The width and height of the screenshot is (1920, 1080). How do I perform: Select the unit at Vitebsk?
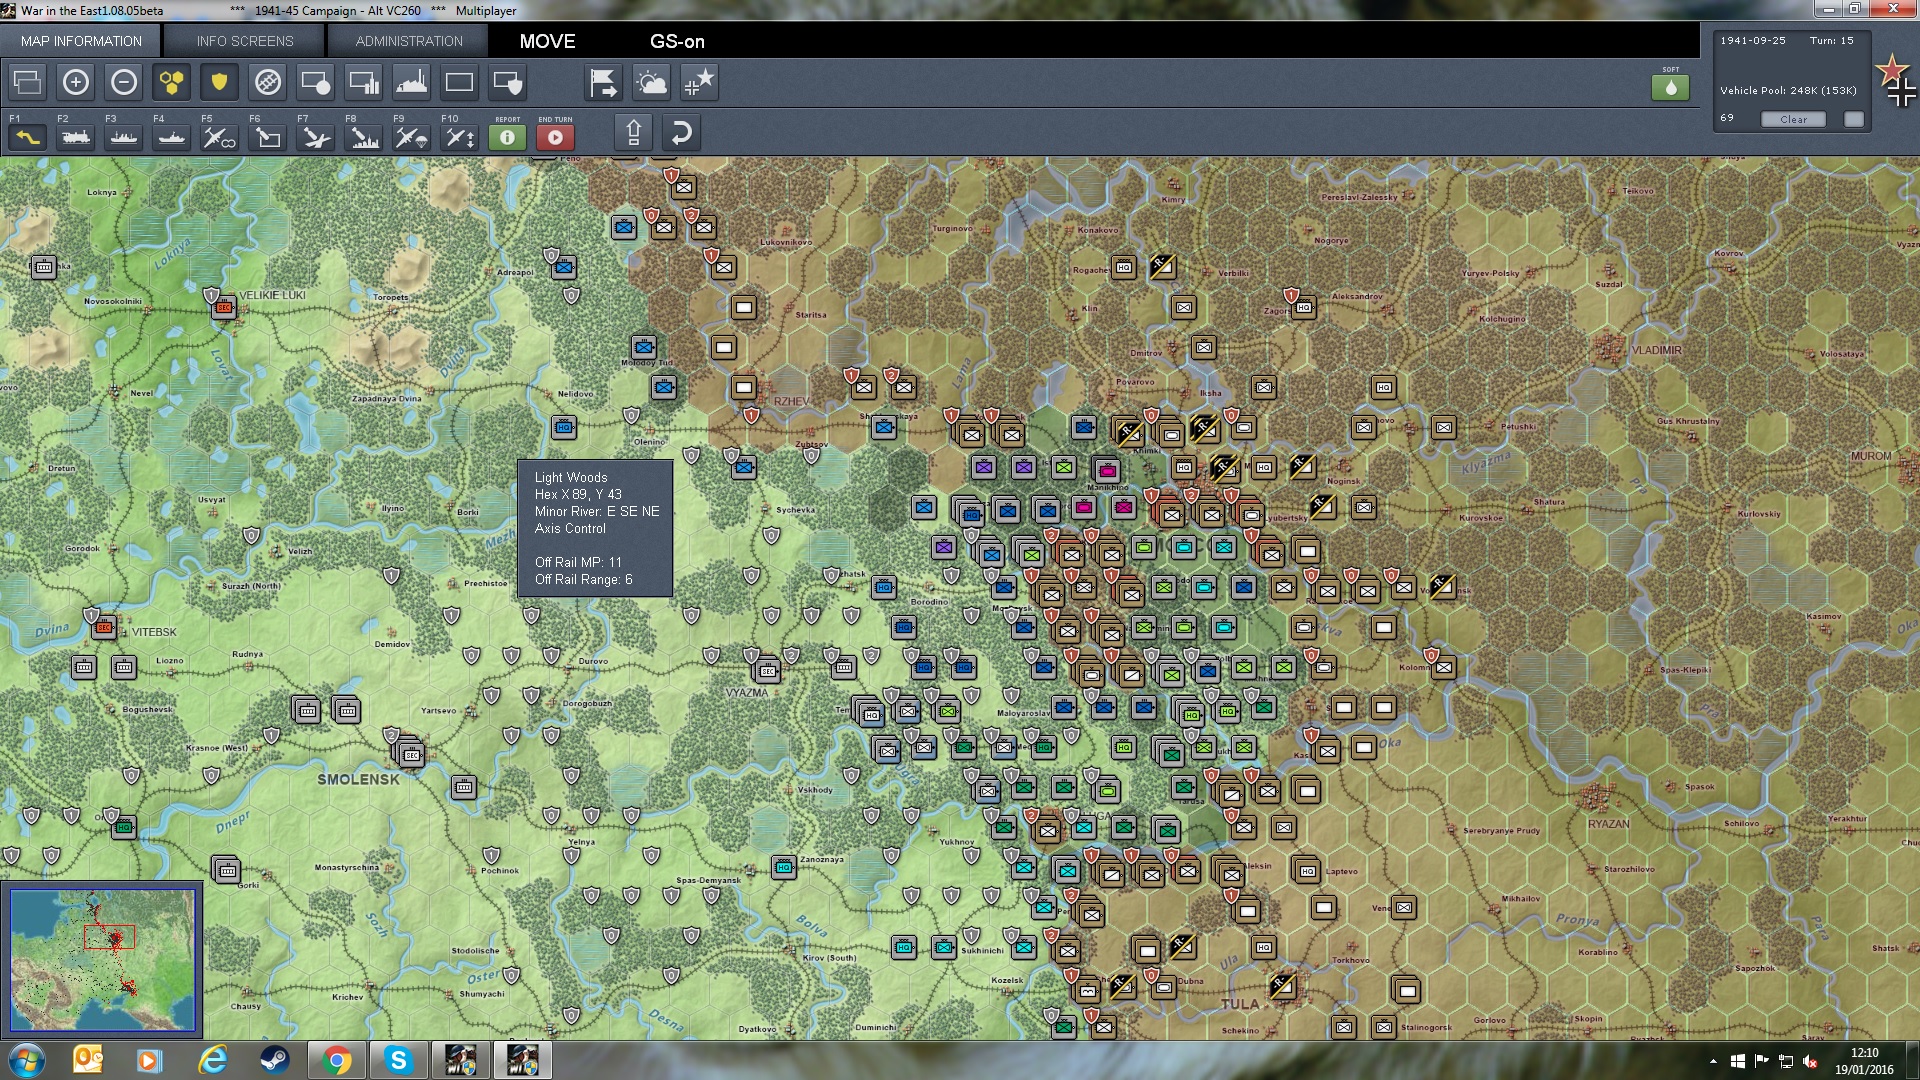tap(103, 628)
